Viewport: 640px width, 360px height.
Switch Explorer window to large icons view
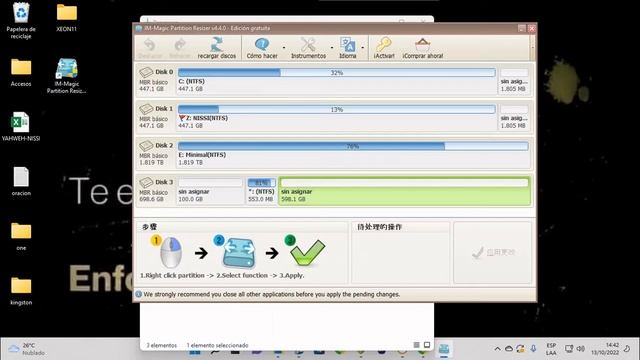tap(427, 345)
